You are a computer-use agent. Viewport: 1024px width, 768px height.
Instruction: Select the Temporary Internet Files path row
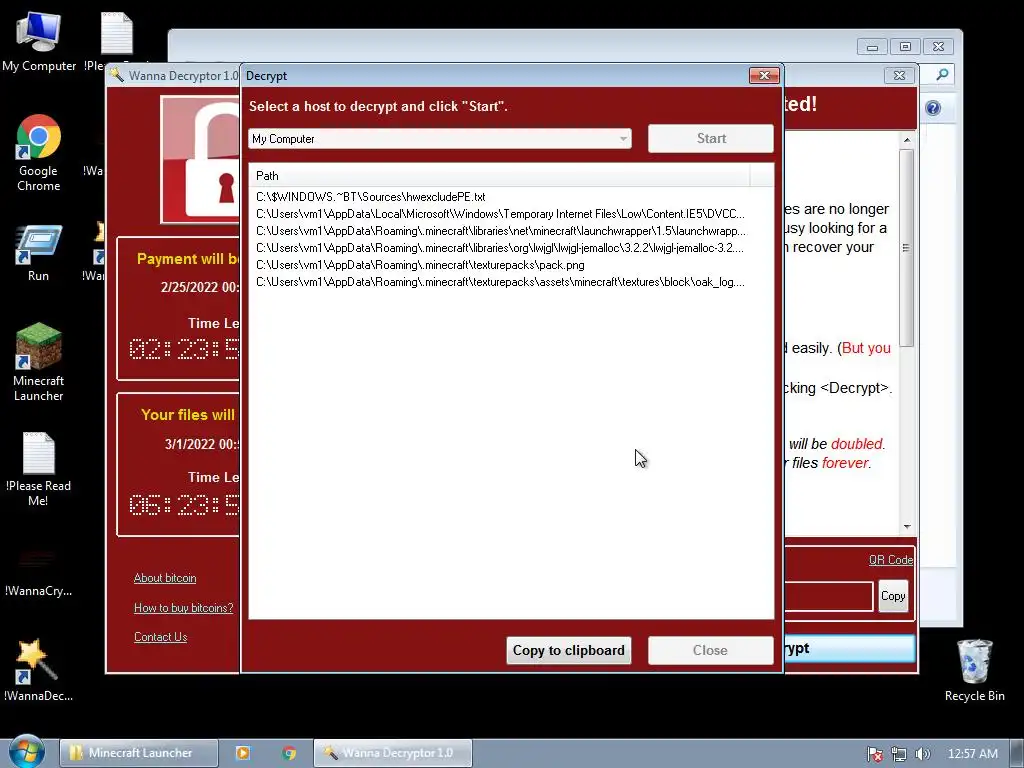coord(500,214)
